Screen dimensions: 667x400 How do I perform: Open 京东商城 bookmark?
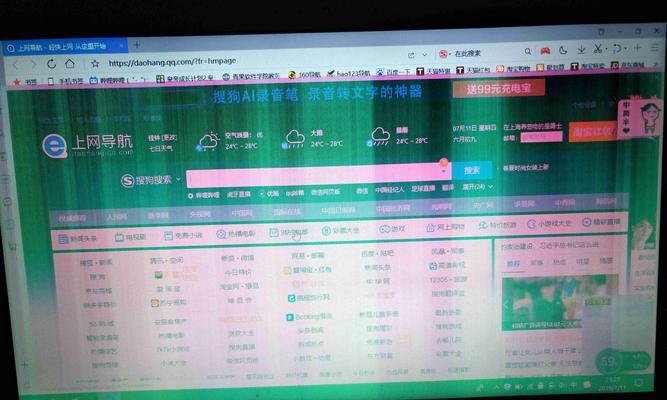[627, 65]
